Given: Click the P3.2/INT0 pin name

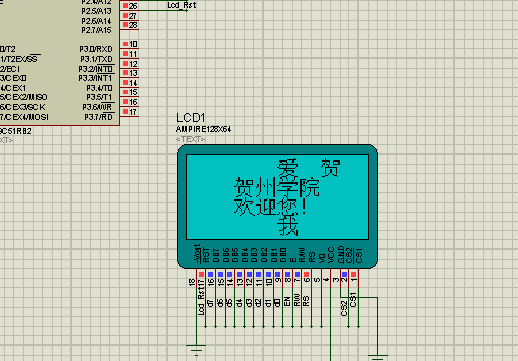Looking at the screenshot, I should pos(96,69).
